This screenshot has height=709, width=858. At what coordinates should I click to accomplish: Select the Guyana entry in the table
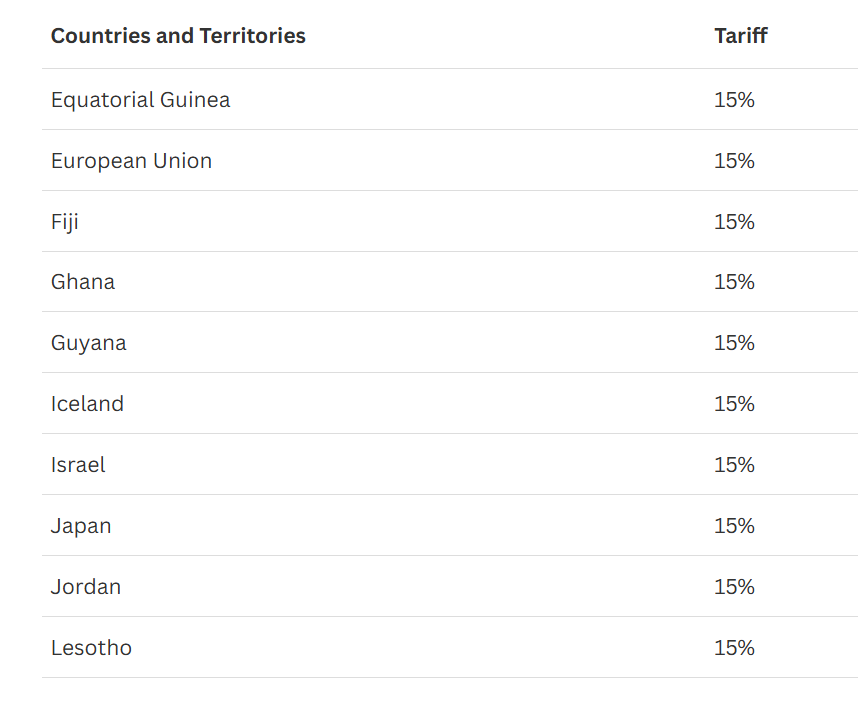(89, 344)
